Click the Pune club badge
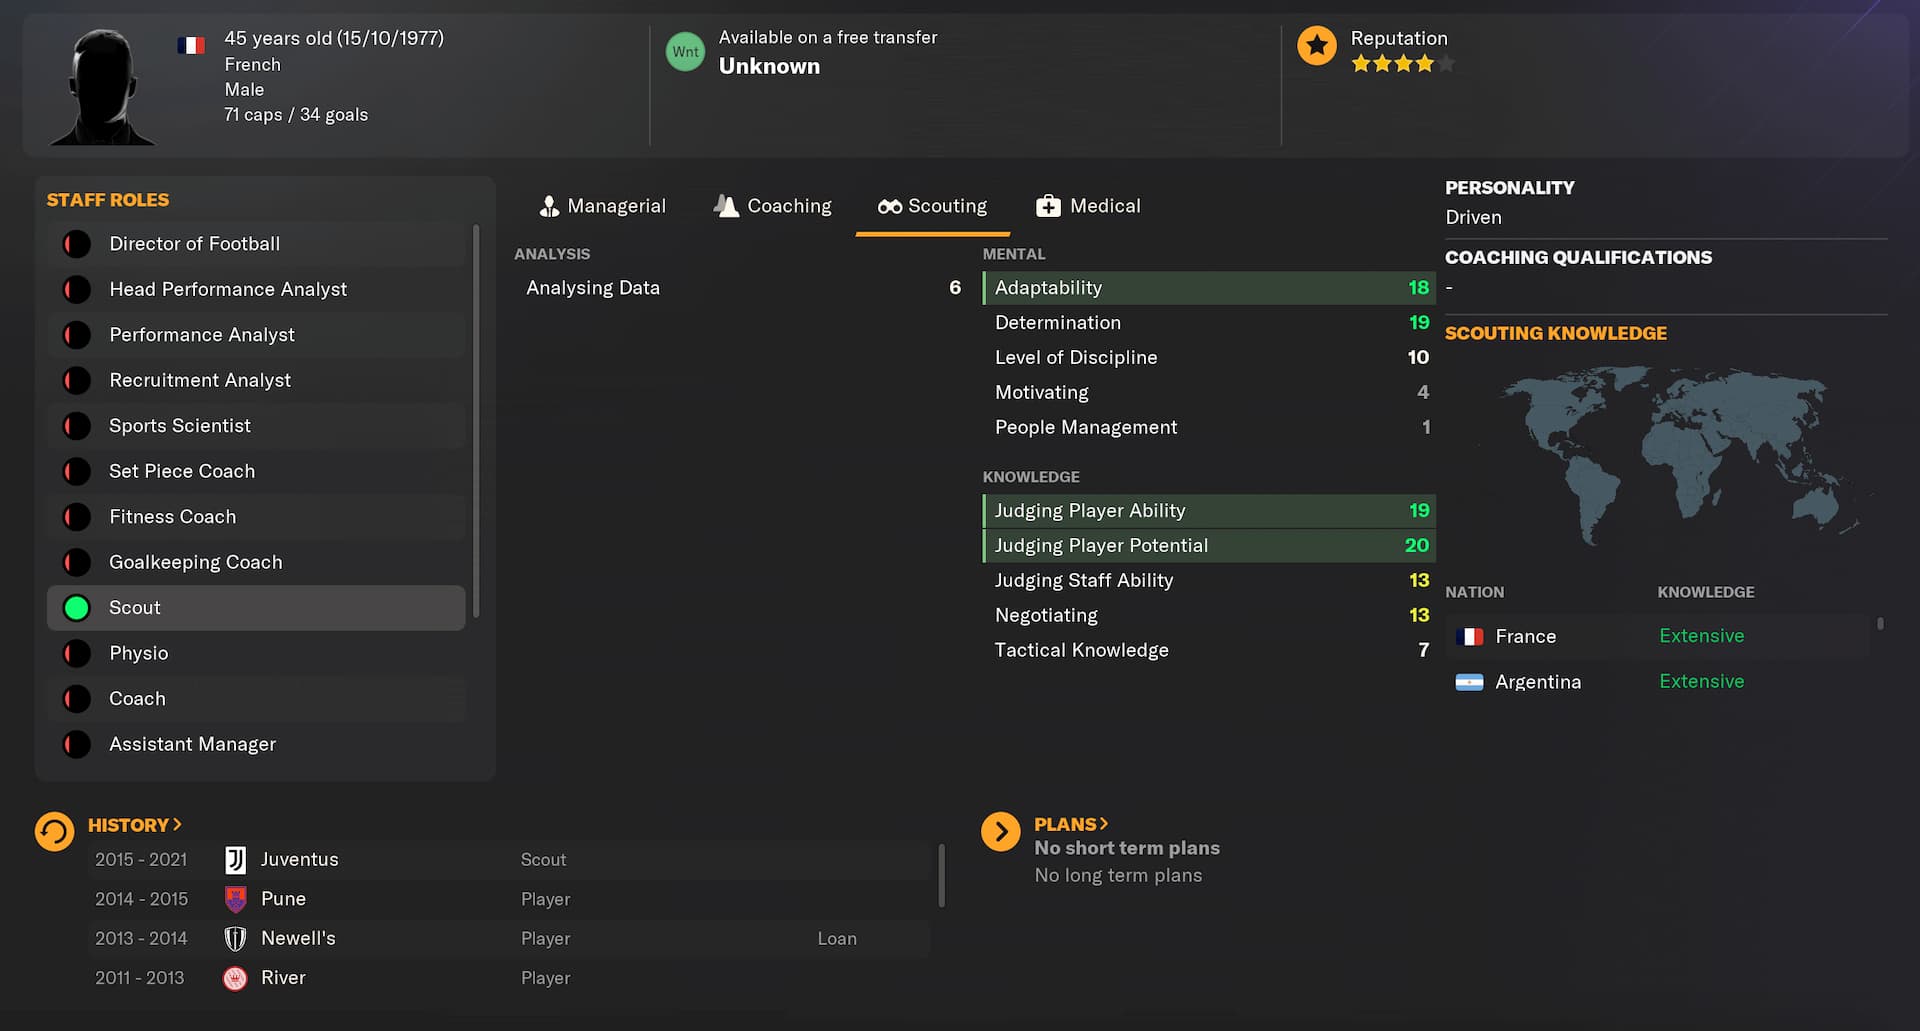Viewport: 1920px width, 1031px height. click(x=235, y=898)
